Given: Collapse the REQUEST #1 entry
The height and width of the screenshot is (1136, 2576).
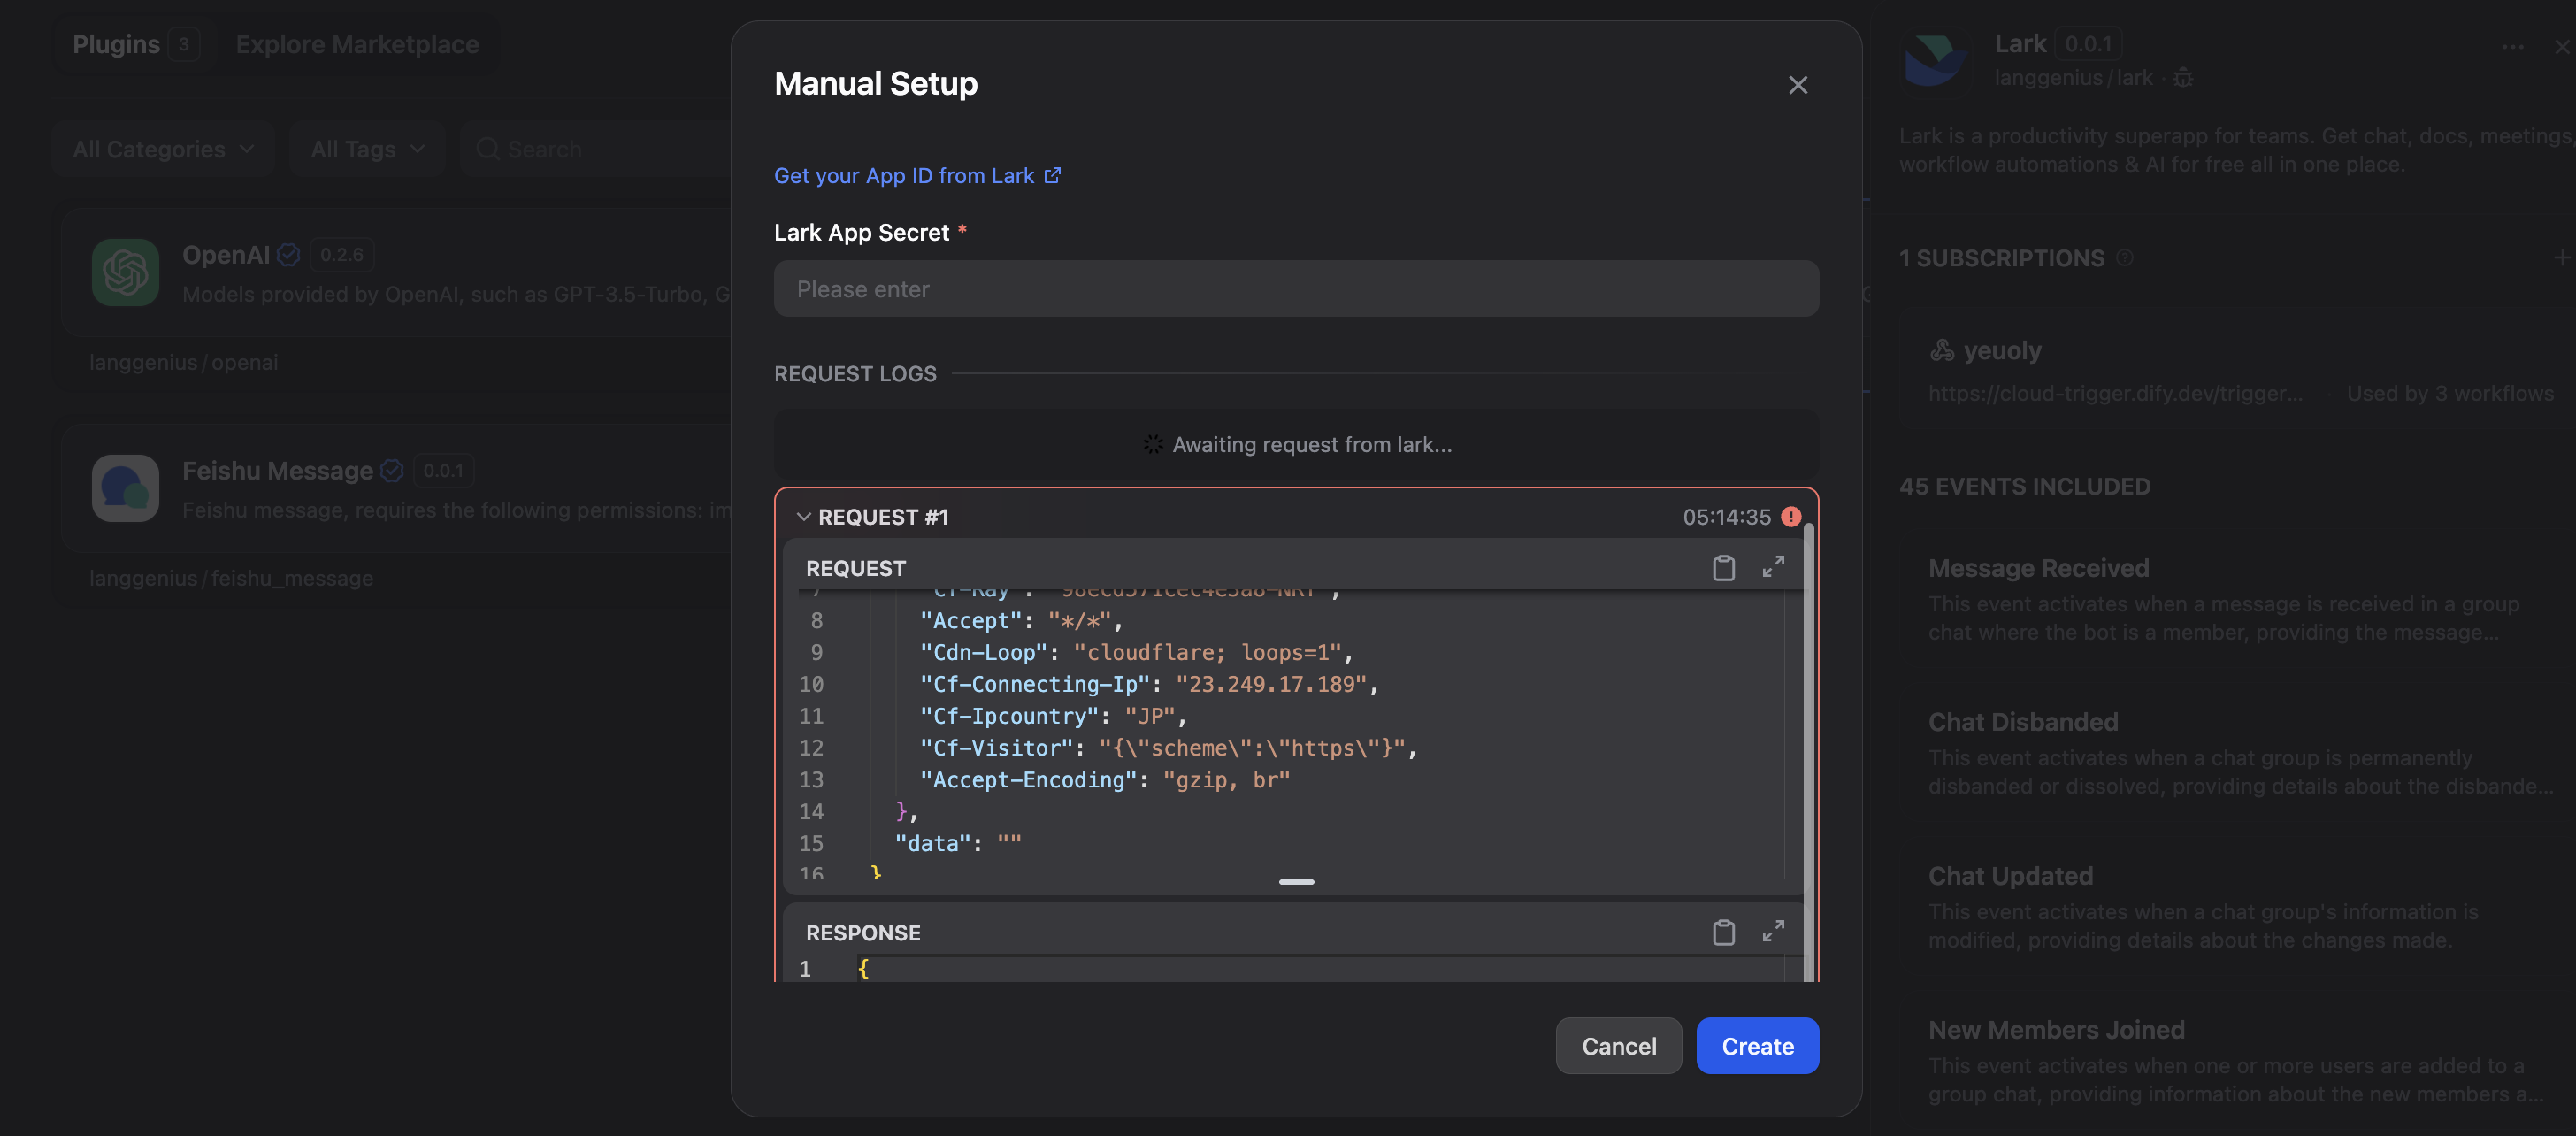Looking at the screenshot, I should (803, 517).
